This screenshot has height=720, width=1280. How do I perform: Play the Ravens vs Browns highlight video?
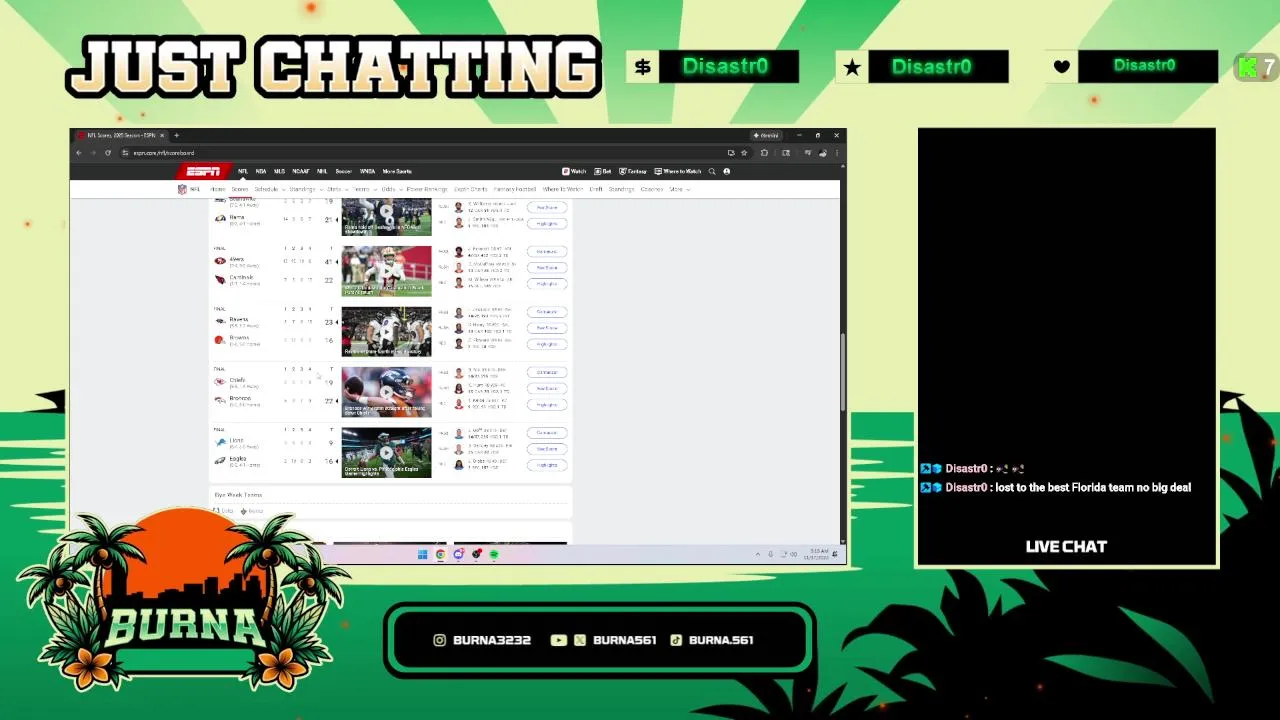pos(386,331)
